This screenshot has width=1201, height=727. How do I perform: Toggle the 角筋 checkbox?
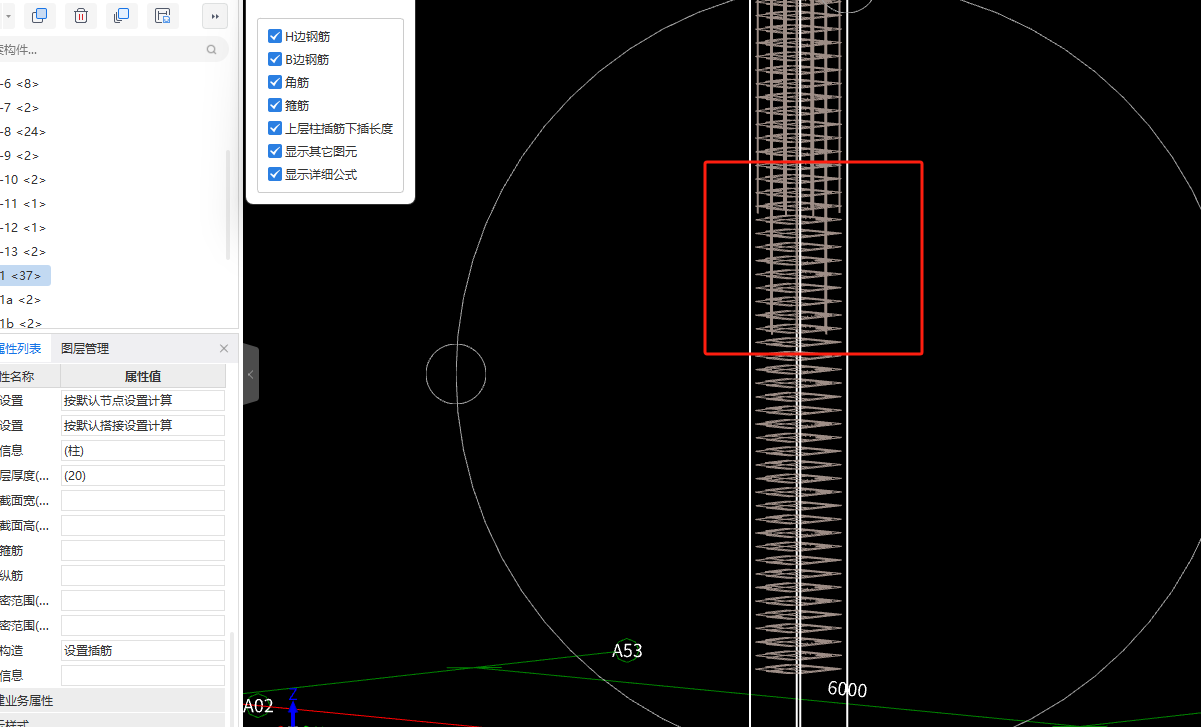tap(275, 82)
